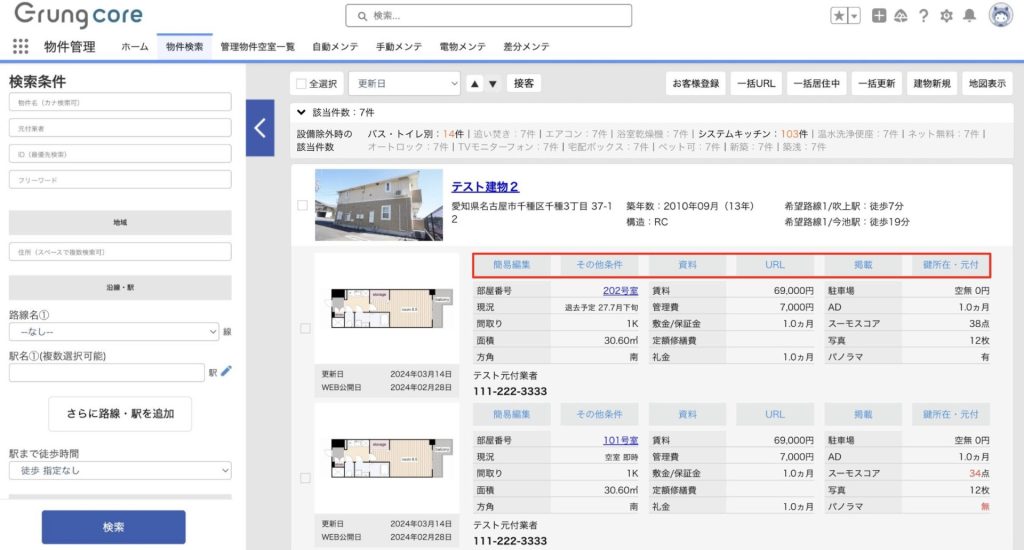This screenshot has width=1024, height=550.
Task: Open the notifications bell
Action: pyautogui.click(x=969, y=16)
